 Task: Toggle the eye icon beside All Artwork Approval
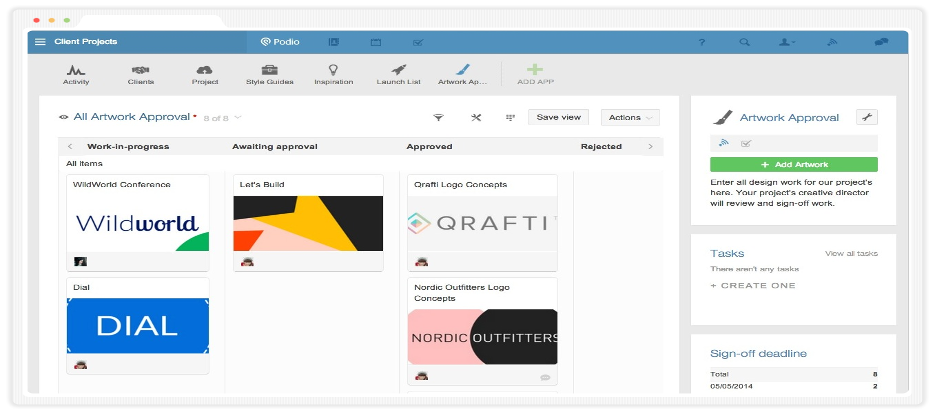64,118
